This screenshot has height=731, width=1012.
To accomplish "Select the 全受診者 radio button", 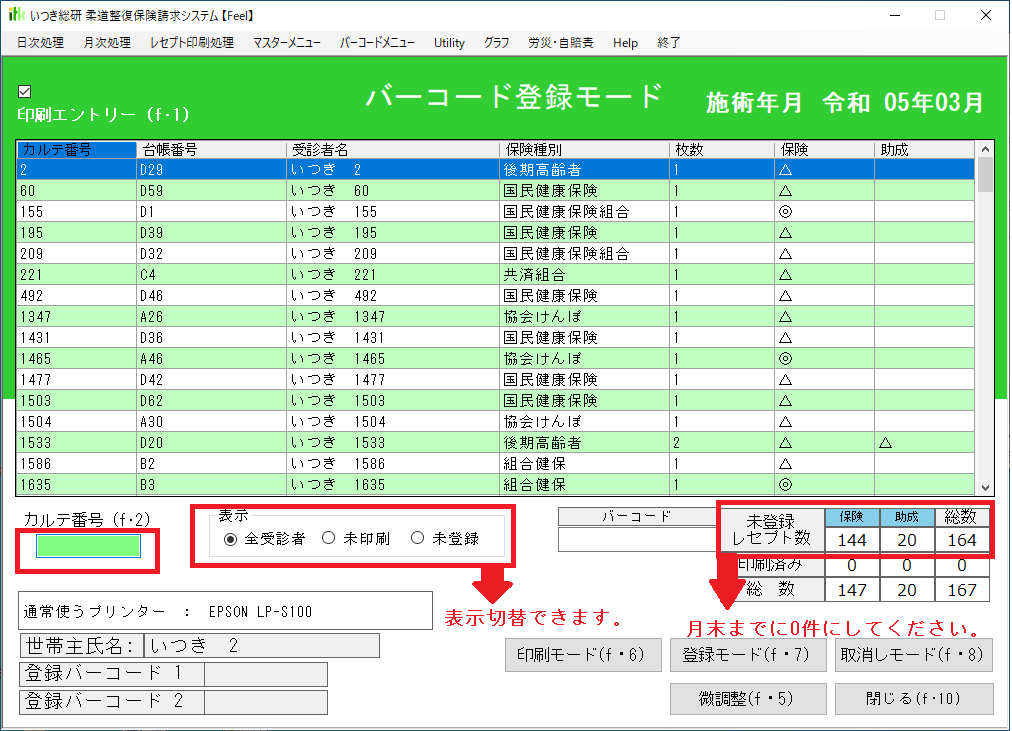I will click(231, 539).
